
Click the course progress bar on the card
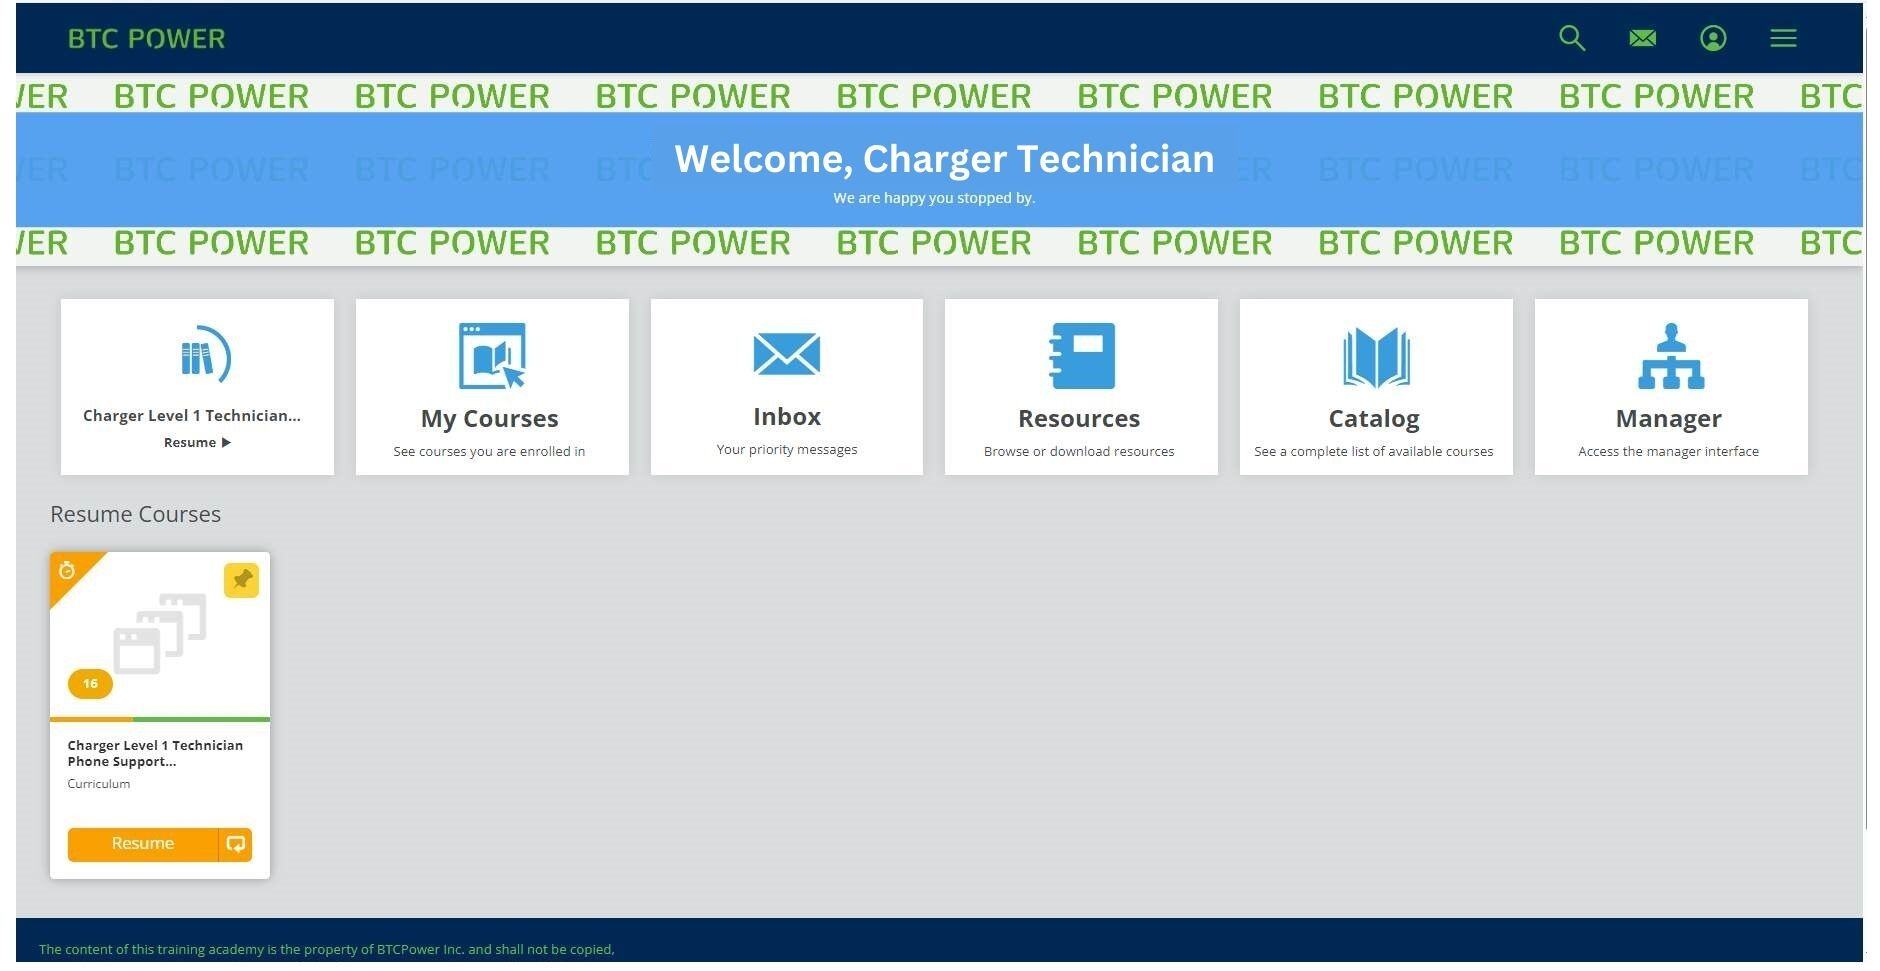click(159, 719)
